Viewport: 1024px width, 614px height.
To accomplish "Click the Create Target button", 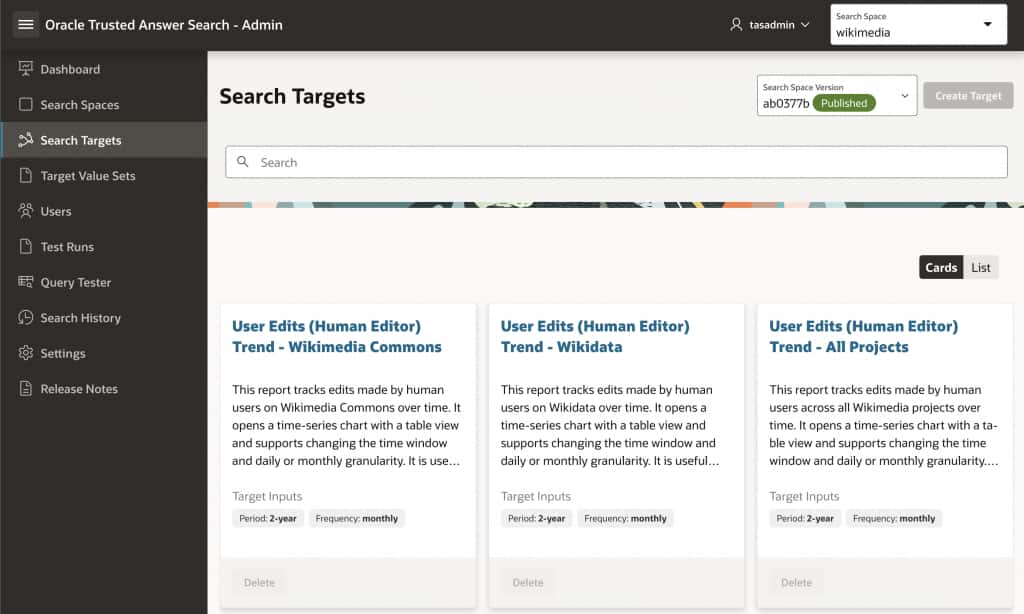I will coord(968,95).
